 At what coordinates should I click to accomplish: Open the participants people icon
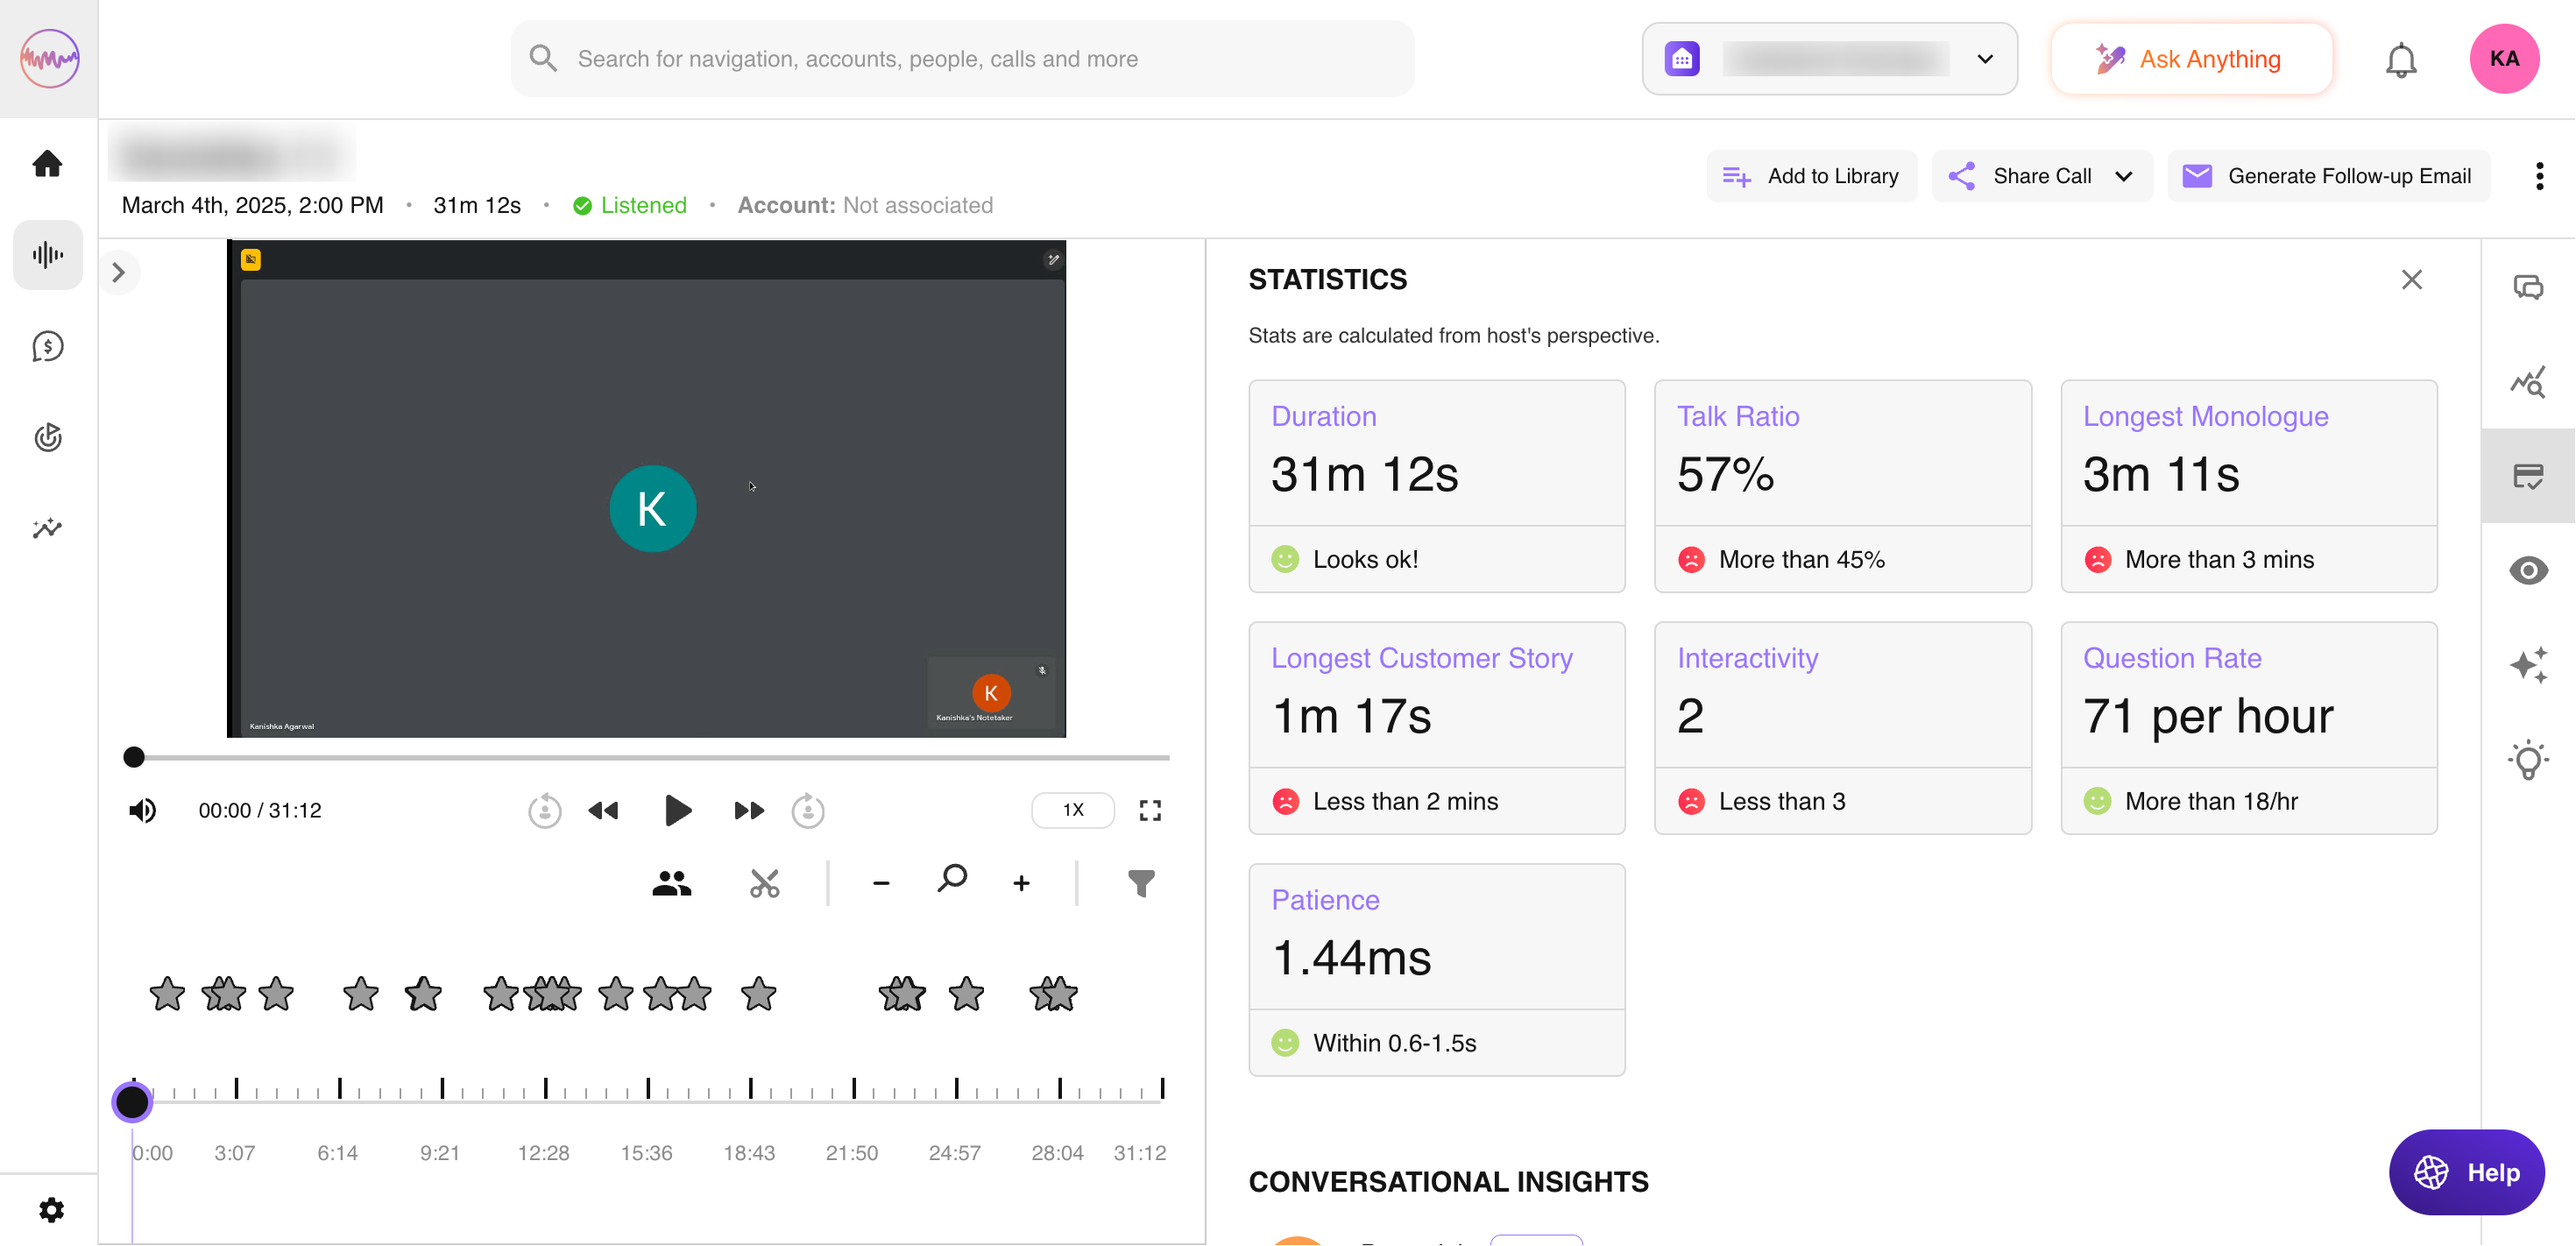[671, 883]
